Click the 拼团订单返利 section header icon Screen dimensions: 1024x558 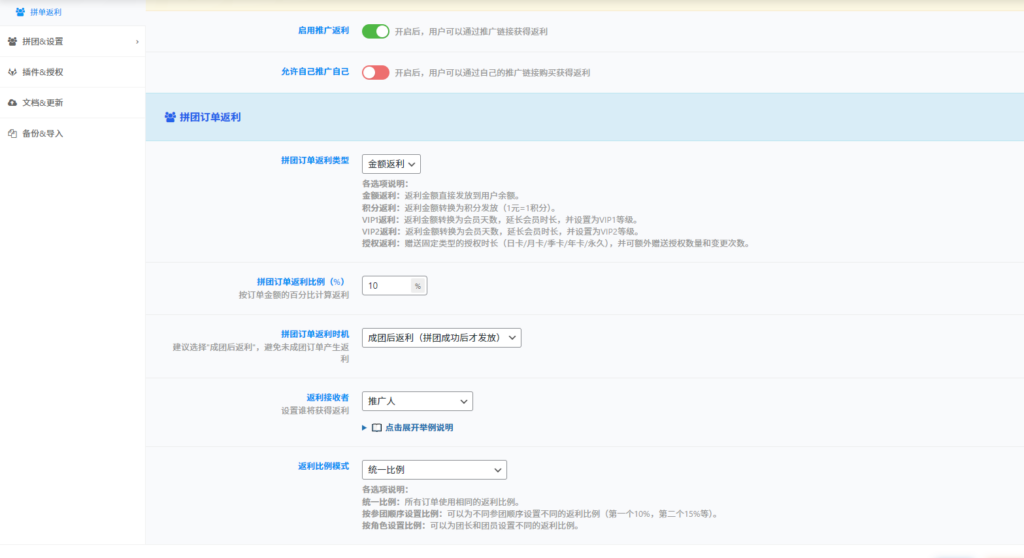(170, 117)
